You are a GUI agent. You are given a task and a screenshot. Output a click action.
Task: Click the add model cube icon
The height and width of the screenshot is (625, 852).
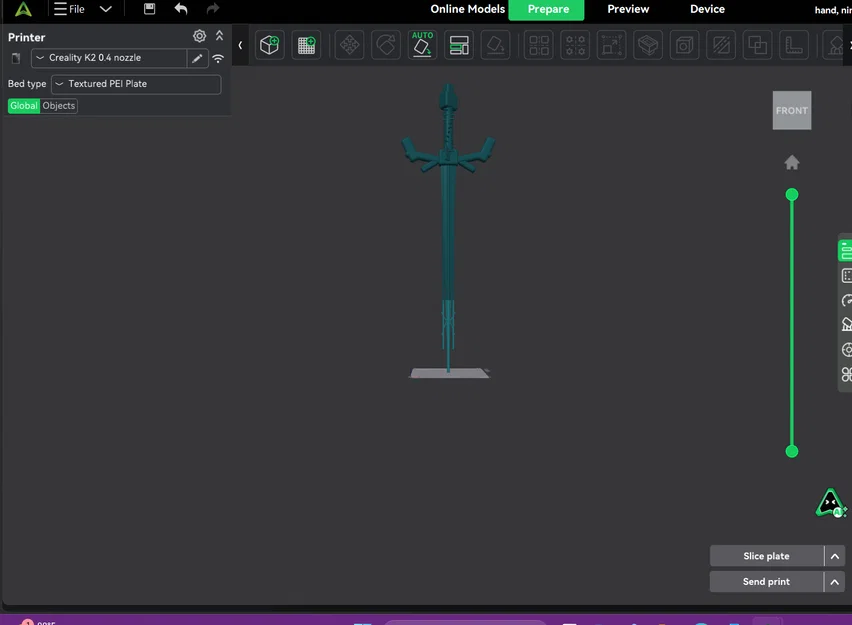pos(269,45)
